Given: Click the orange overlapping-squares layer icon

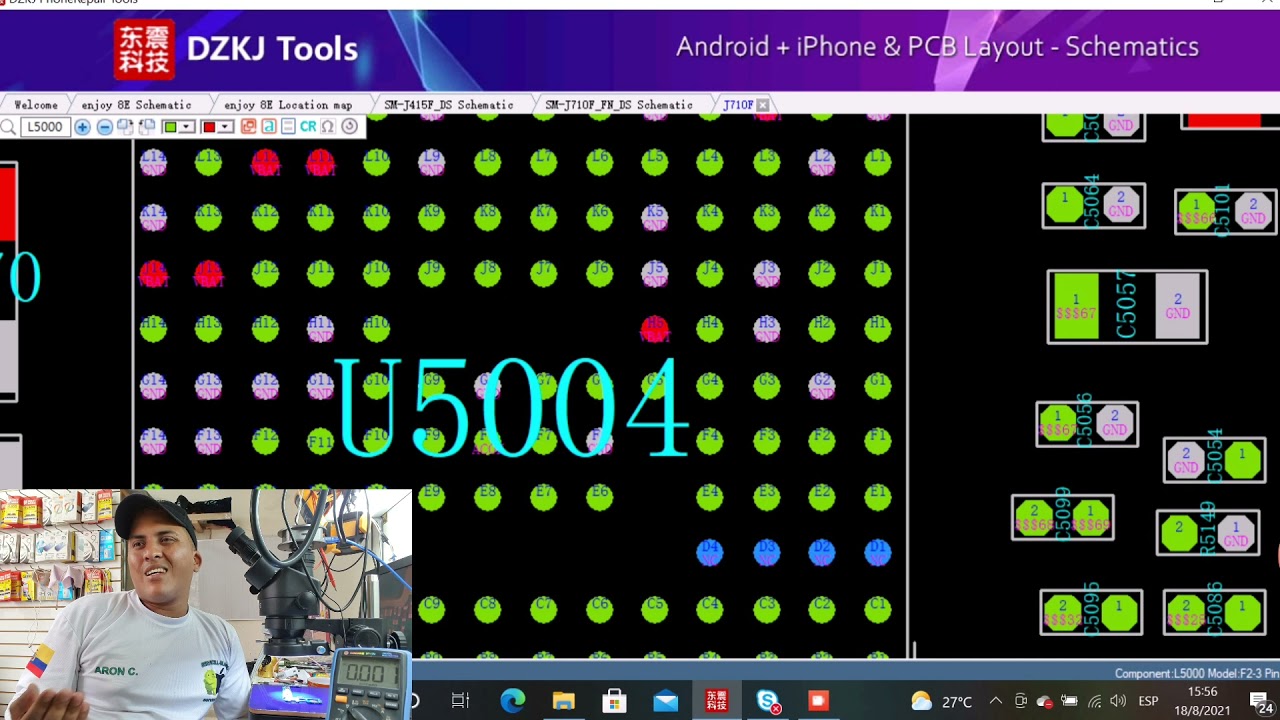Looking at the screenshot, I should pyautogui.click(x=249, y=127).
